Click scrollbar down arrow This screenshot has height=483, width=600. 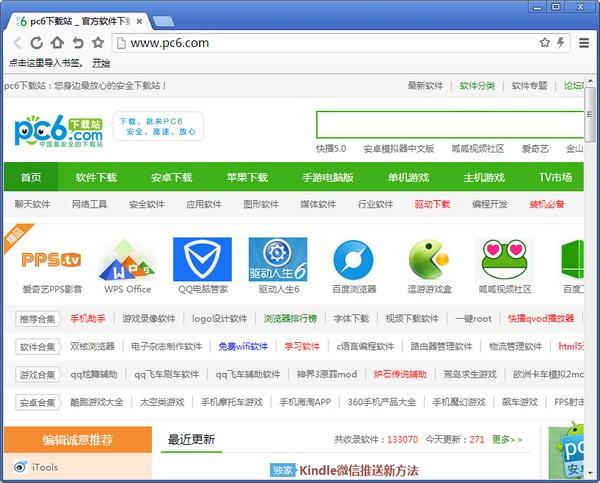click(590, 473)
